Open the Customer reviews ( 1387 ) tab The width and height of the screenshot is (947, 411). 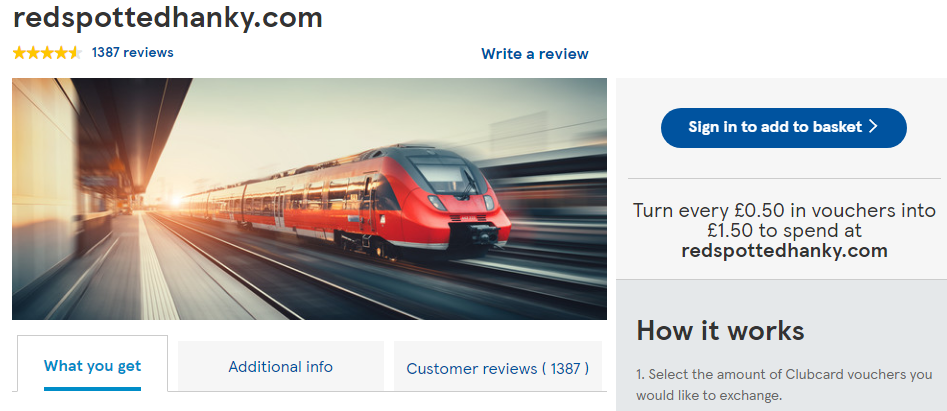498,368
